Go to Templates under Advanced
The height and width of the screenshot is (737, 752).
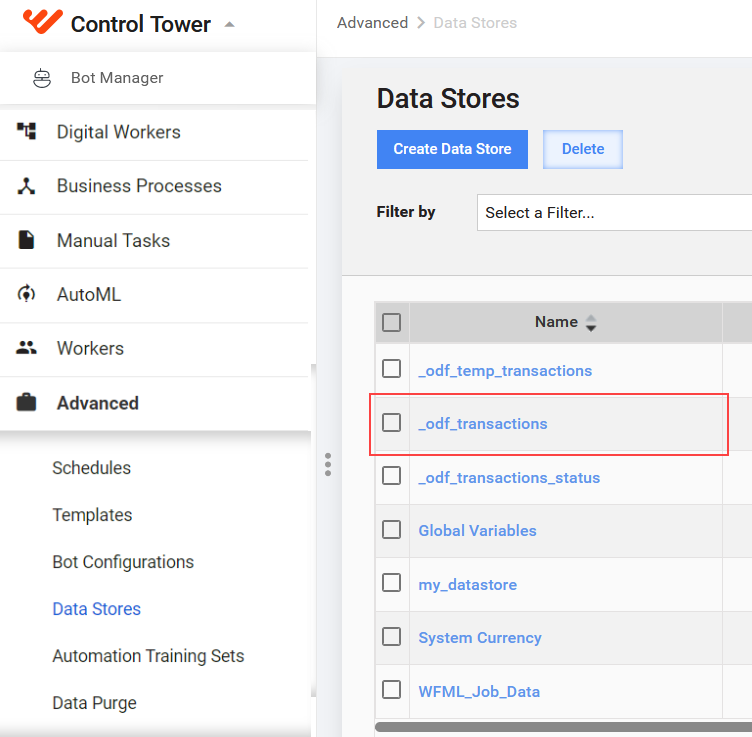click(x=92, y=515)
